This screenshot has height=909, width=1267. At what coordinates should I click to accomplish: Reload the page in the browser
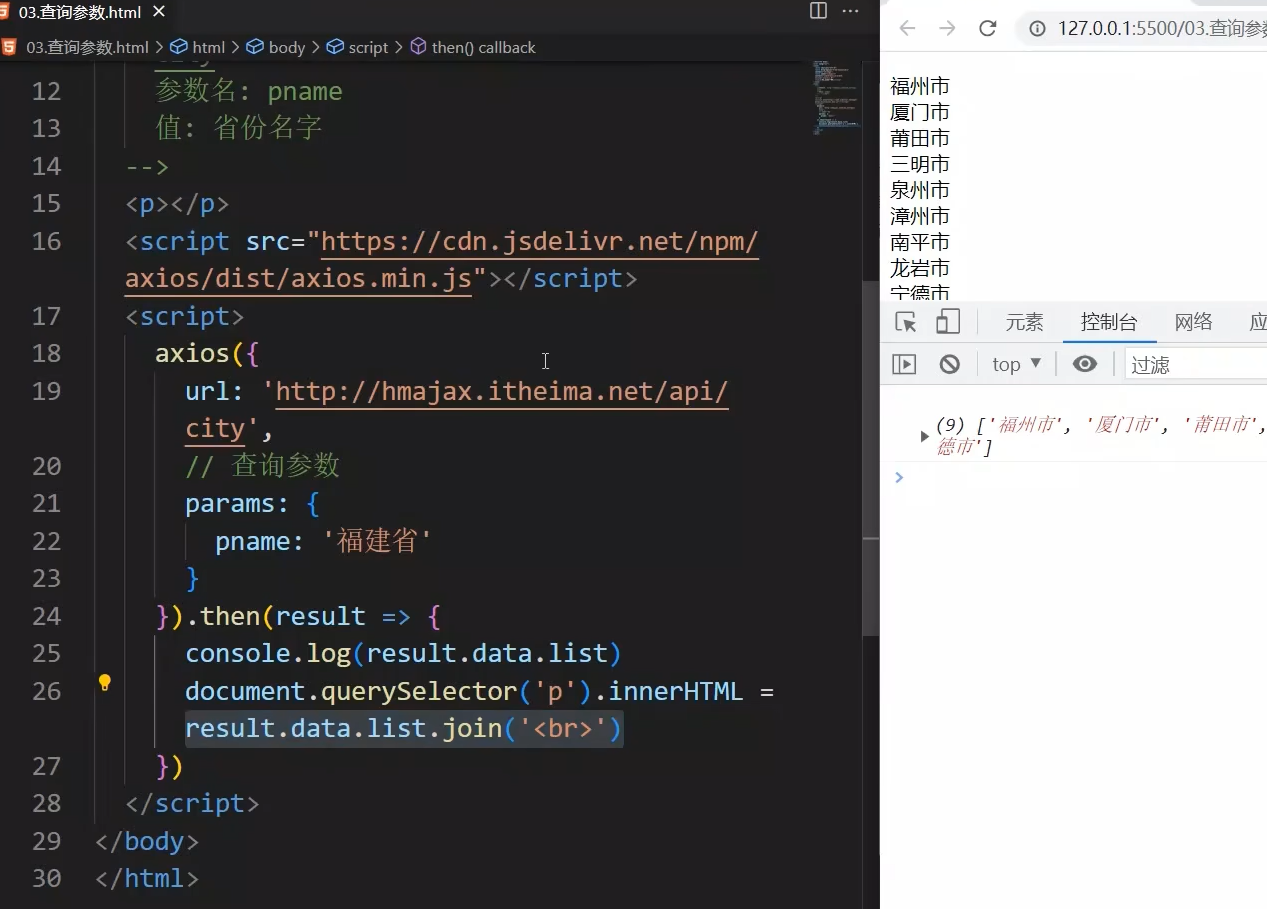coord(987,28)
